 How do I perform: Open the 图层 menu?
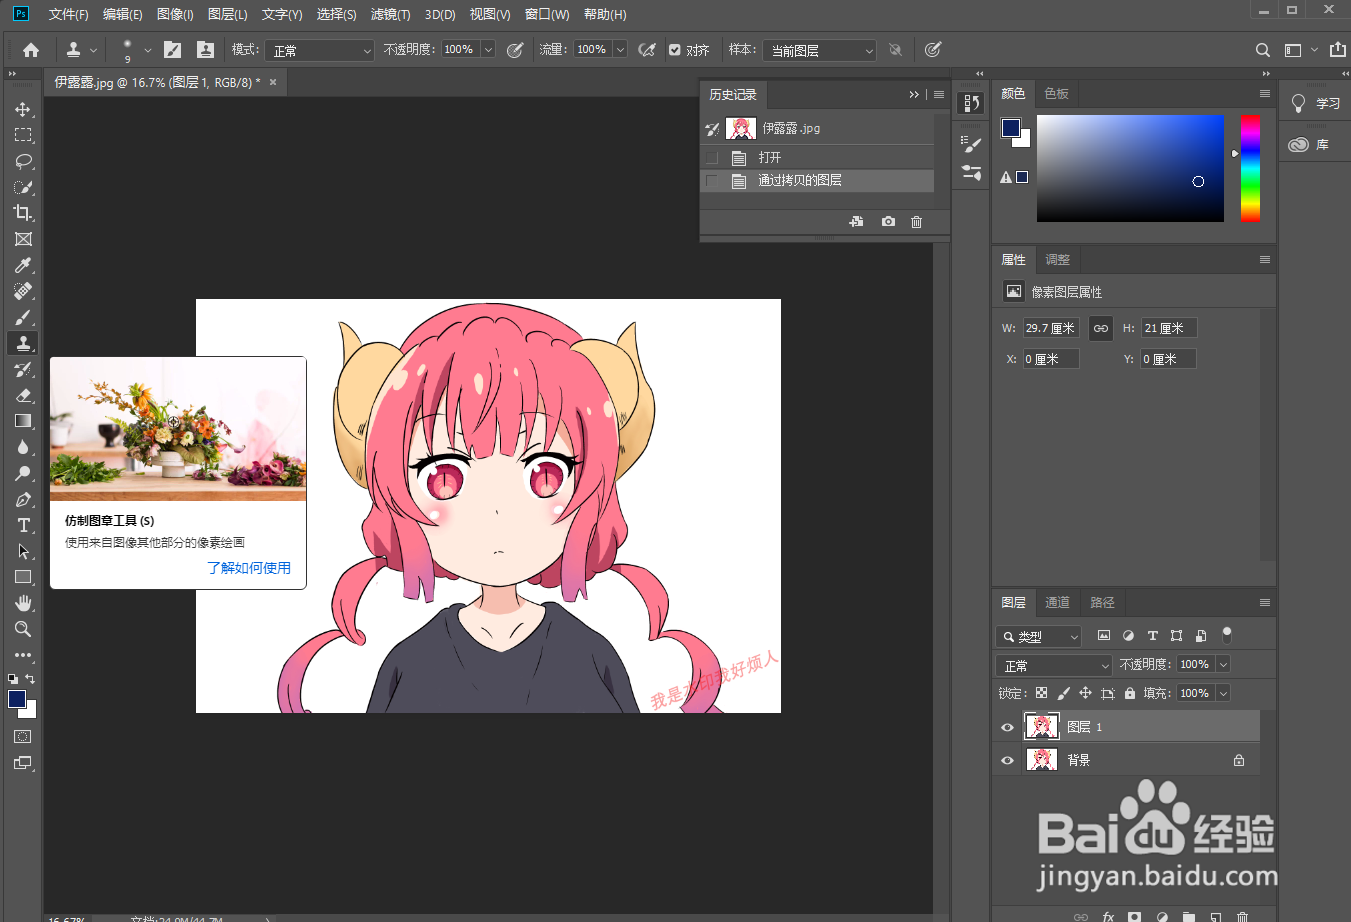[227, 14]
